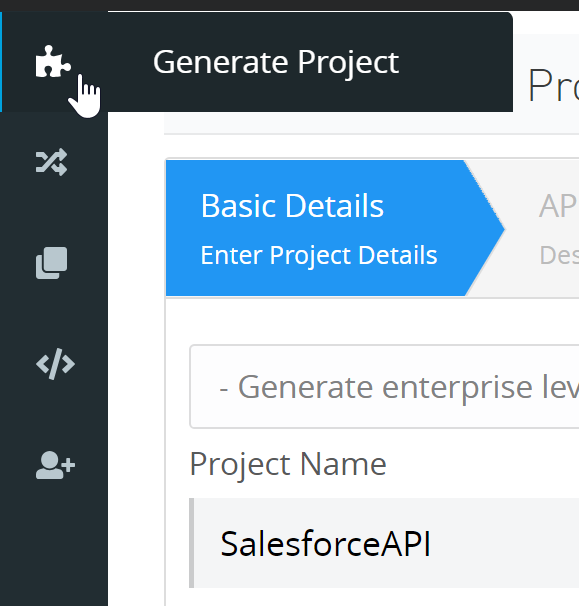579x606 pixels.
Task: Select the stacked copies sidebar icon
Action: pos(51,263)
